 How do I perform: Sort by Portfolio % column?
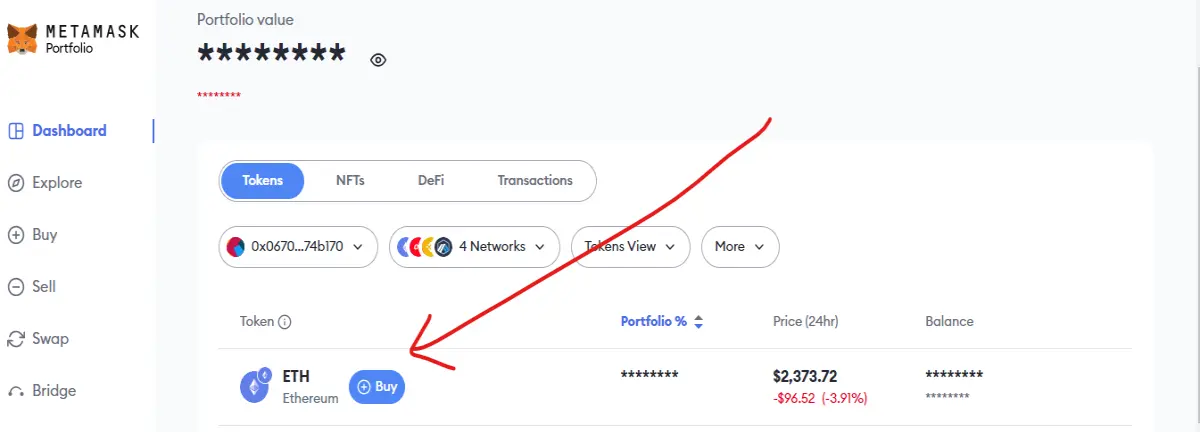(x=662, y=322)
